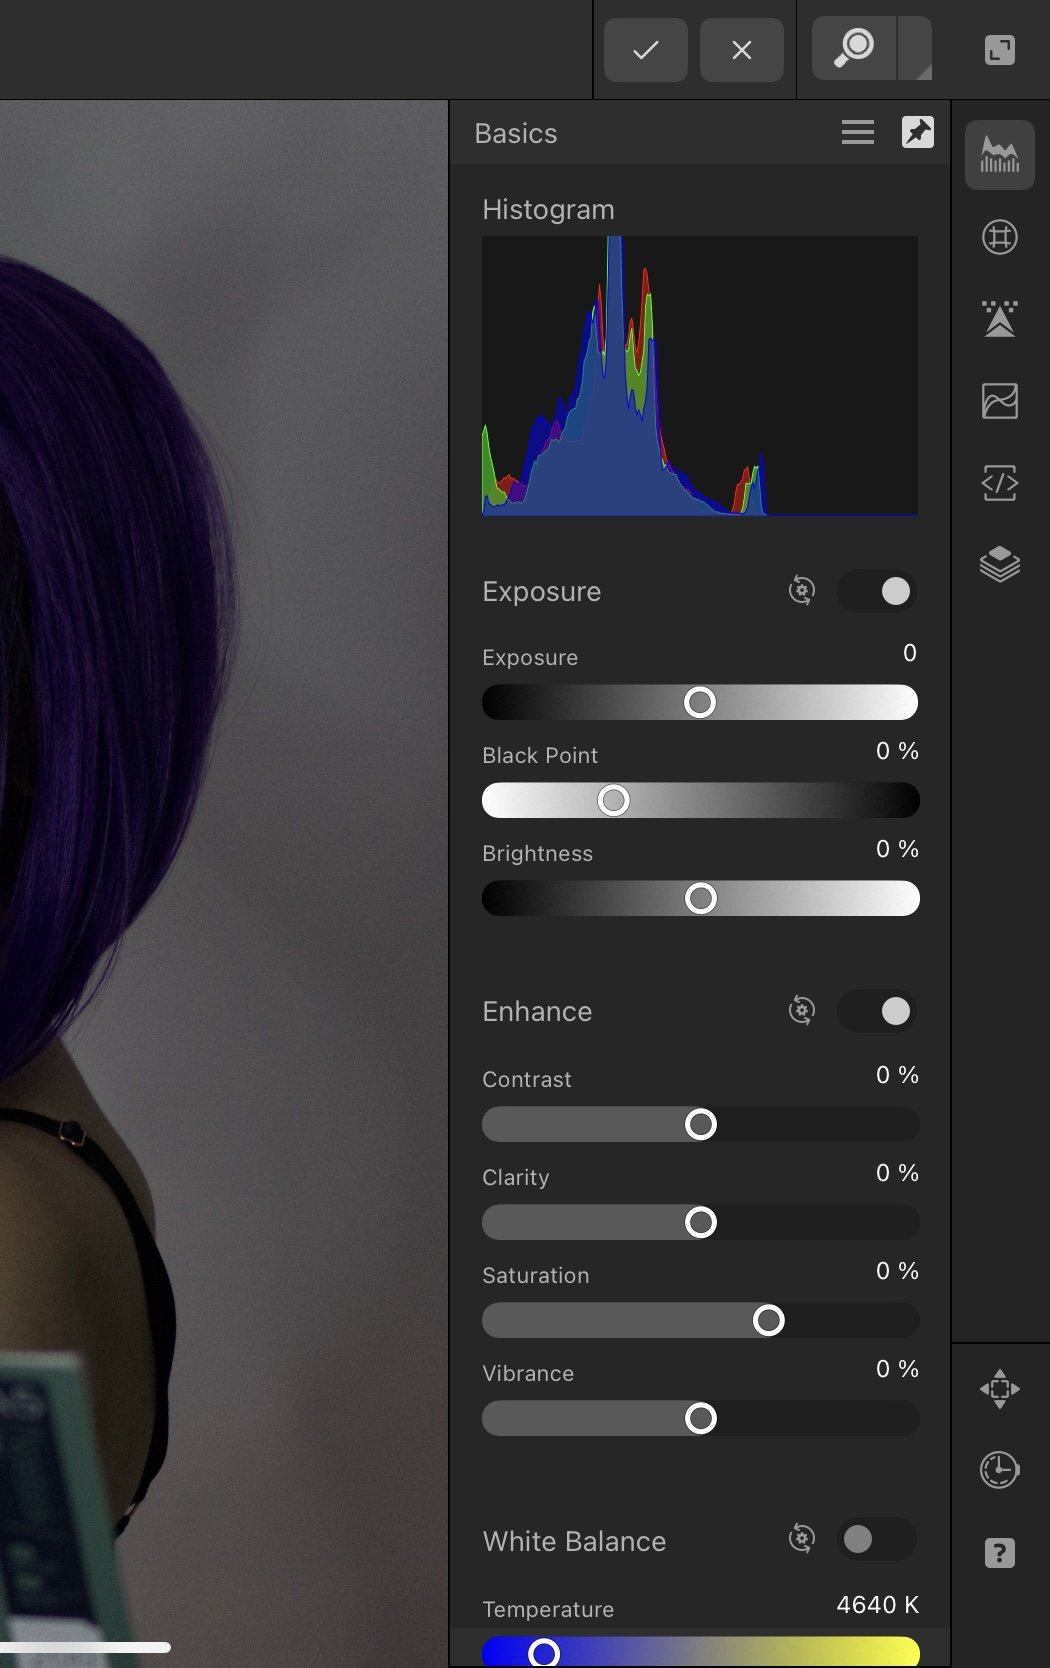Enable the White Balance switch

point(877,1539)
